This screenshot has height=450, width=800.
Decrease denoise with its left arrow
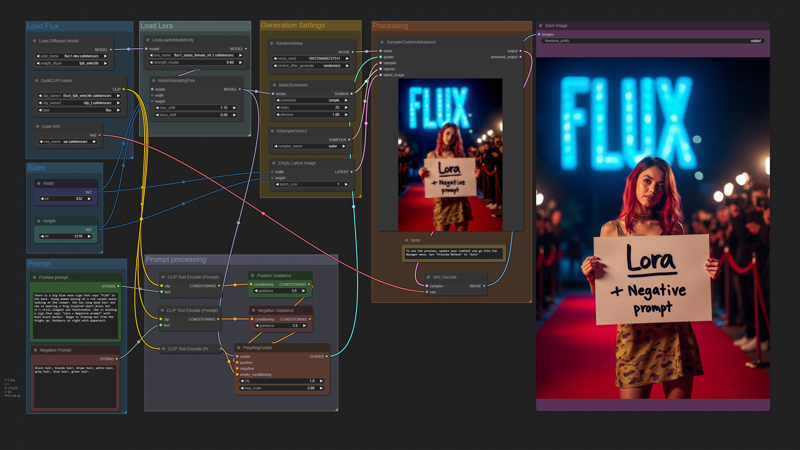click(x=278, y=115)
